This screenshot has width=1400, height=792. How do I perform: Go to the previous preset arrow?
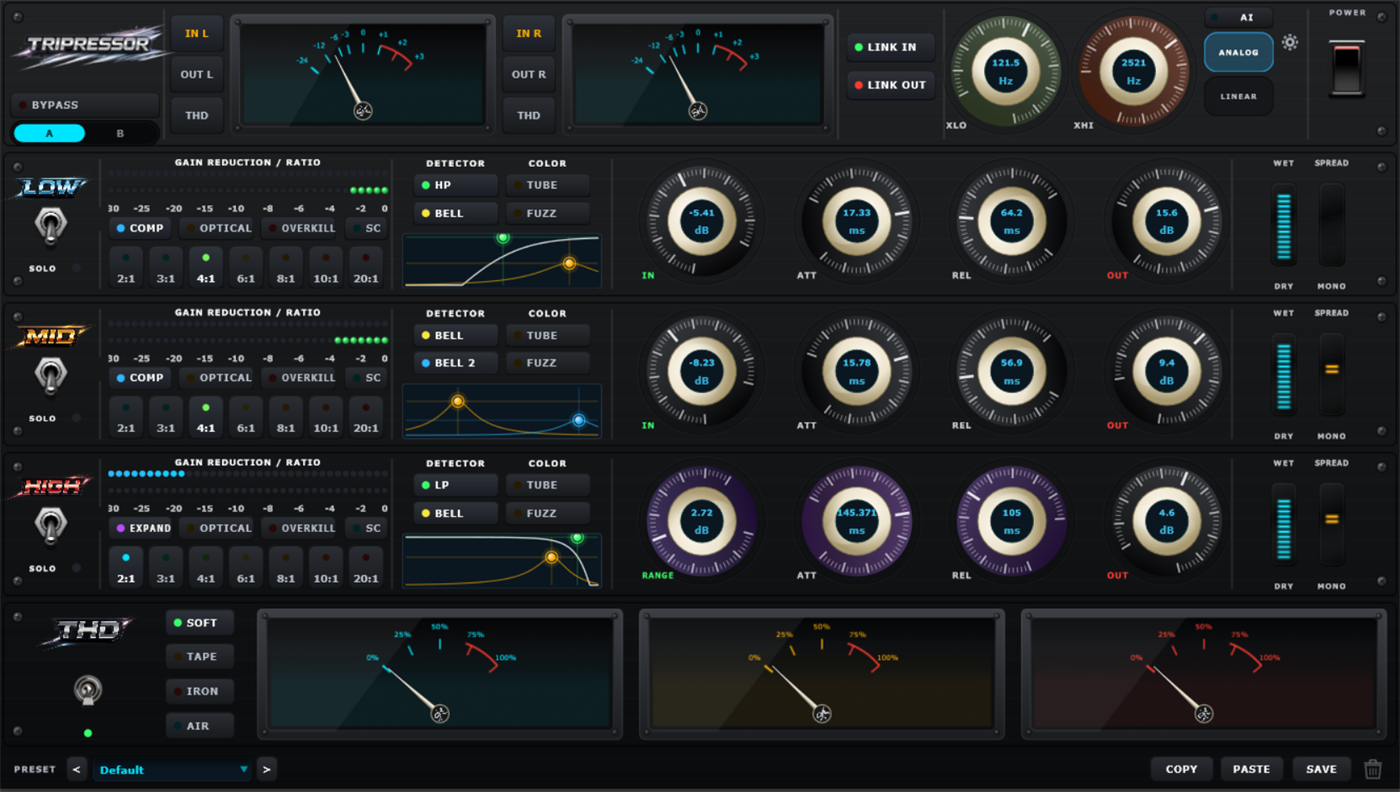77,769
